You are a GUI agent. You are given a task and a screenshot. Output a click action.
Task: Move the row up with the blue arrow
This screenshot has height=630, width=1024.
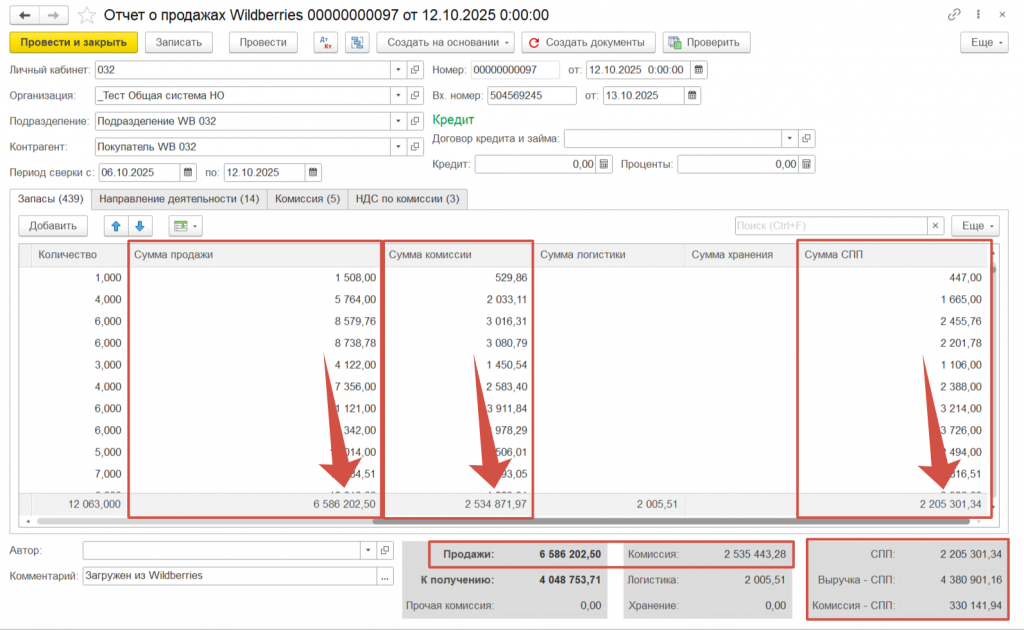[x=116, y=226]
